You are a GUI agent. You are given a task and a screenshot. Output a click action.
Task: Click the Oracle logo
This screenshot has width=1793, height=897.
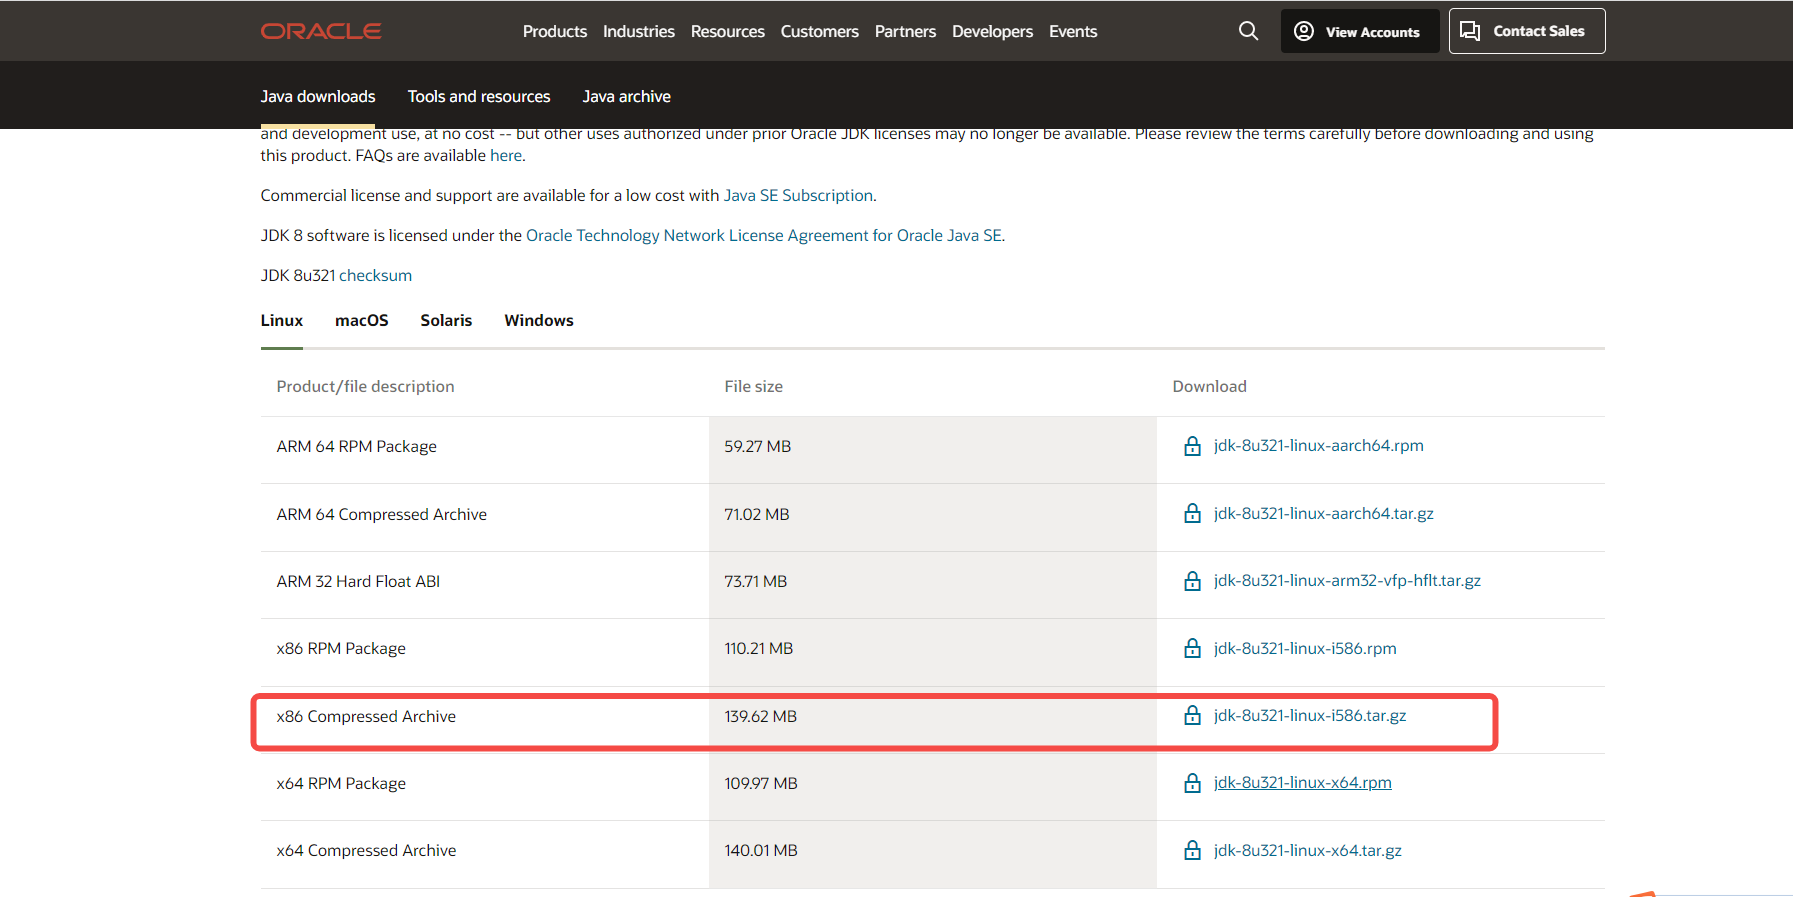[x=321, y=31]
